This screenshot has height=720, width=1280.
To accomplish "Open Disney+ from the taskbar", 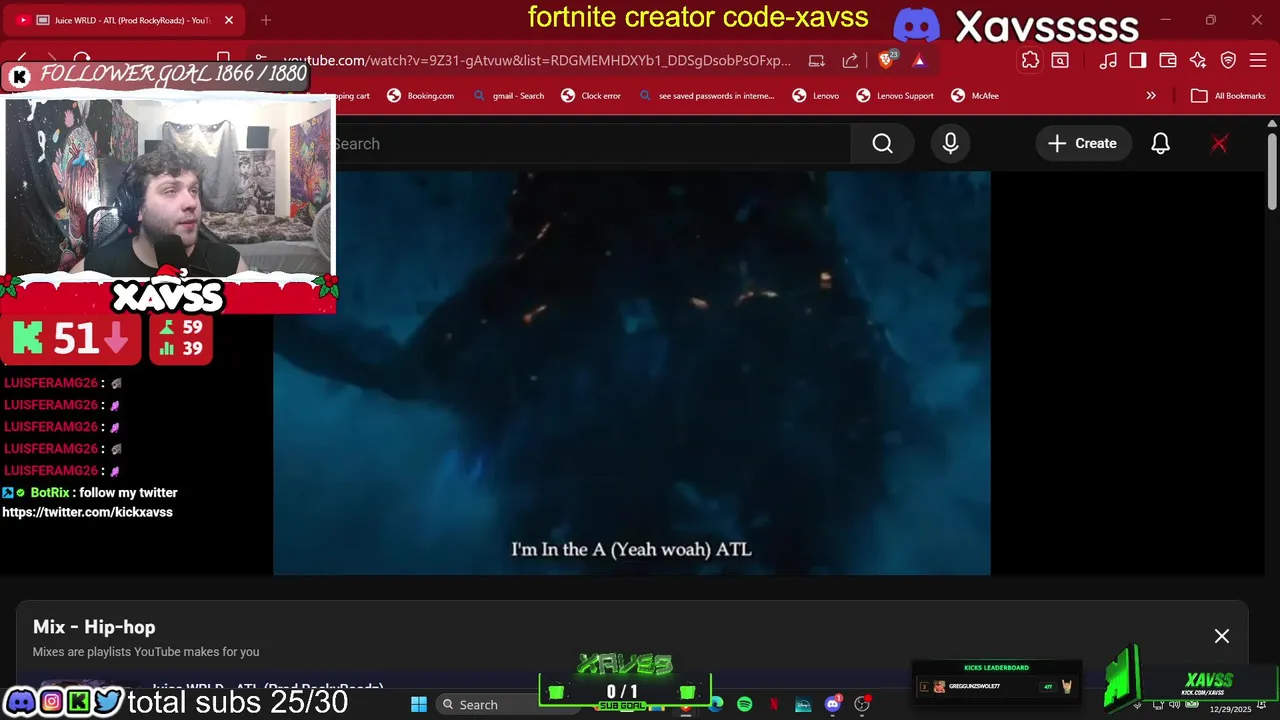I will 803,704.
